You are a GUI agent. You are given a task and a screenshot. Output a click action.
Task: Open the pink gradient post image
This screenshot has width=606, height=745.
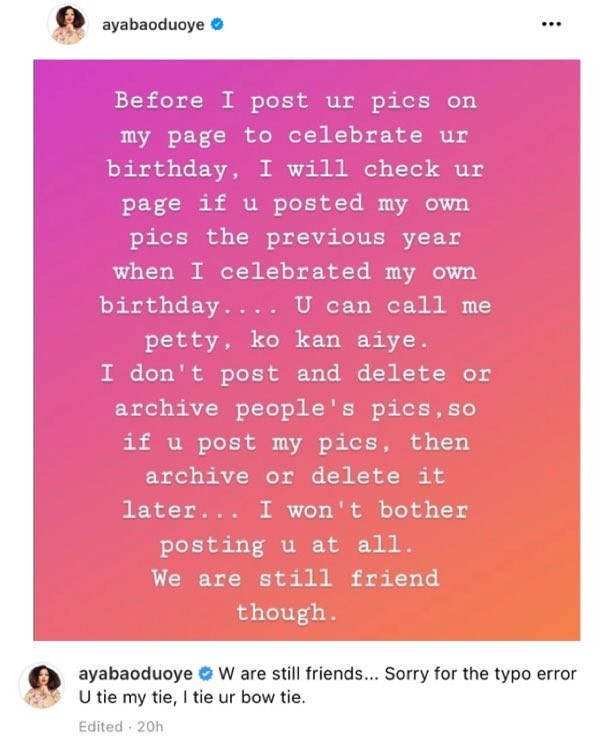(x=306, y=350)
